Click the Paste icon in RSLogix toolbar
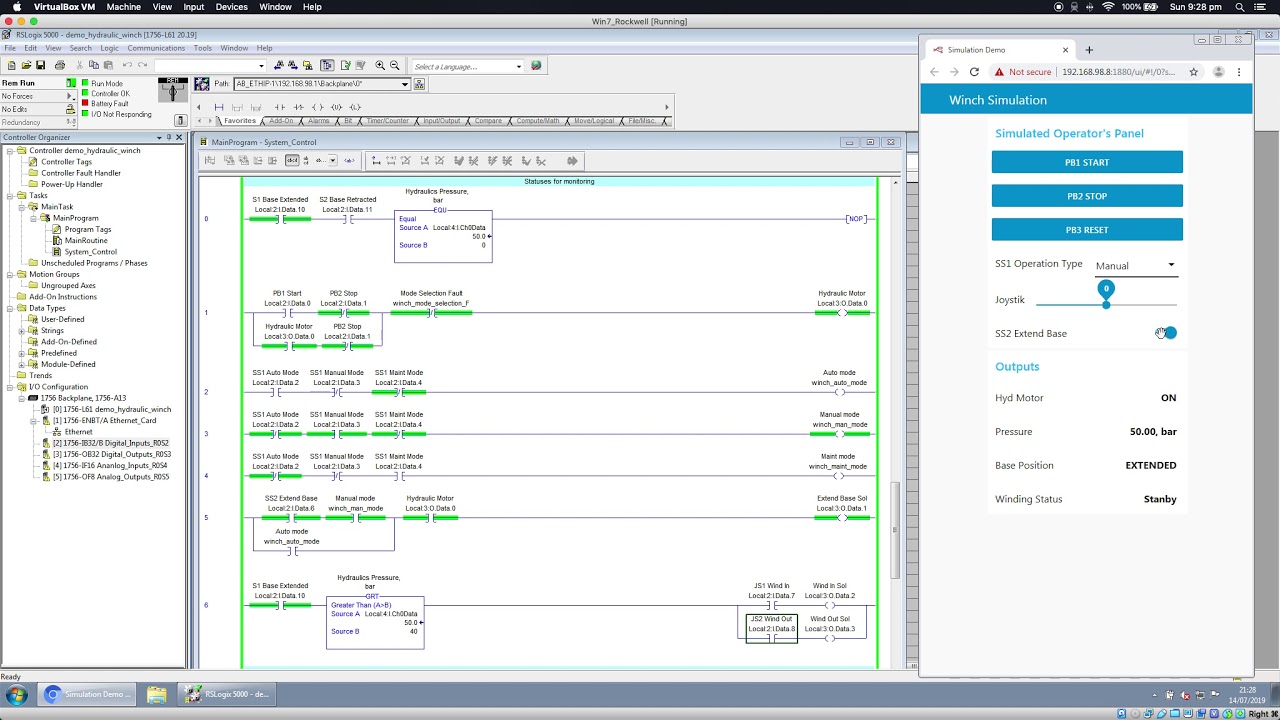This screenshot has height=720, width=1280. click(x=108, y=65)
